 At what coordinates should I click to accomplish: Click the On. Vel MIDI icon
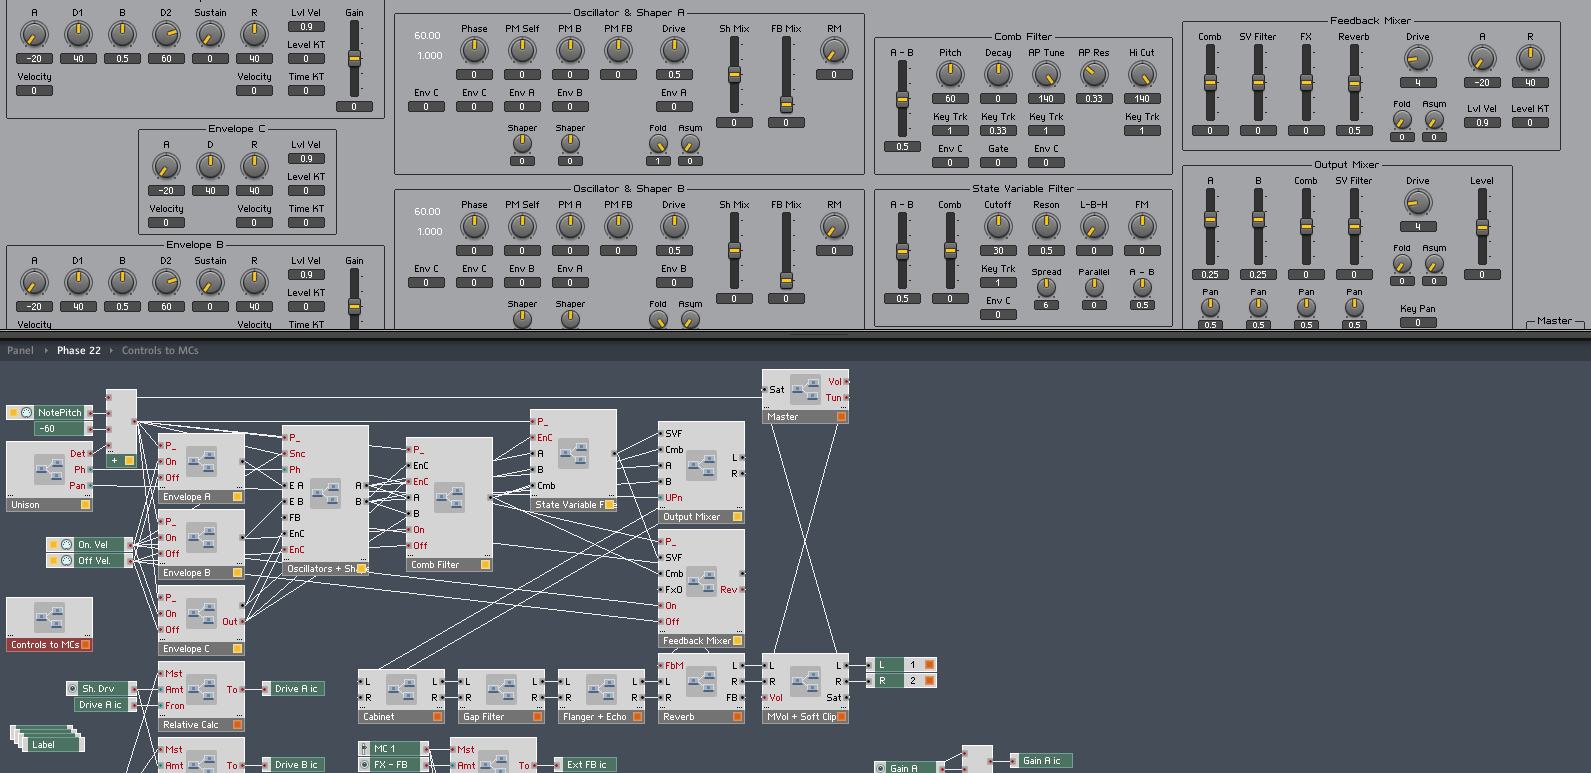(67, 544)
